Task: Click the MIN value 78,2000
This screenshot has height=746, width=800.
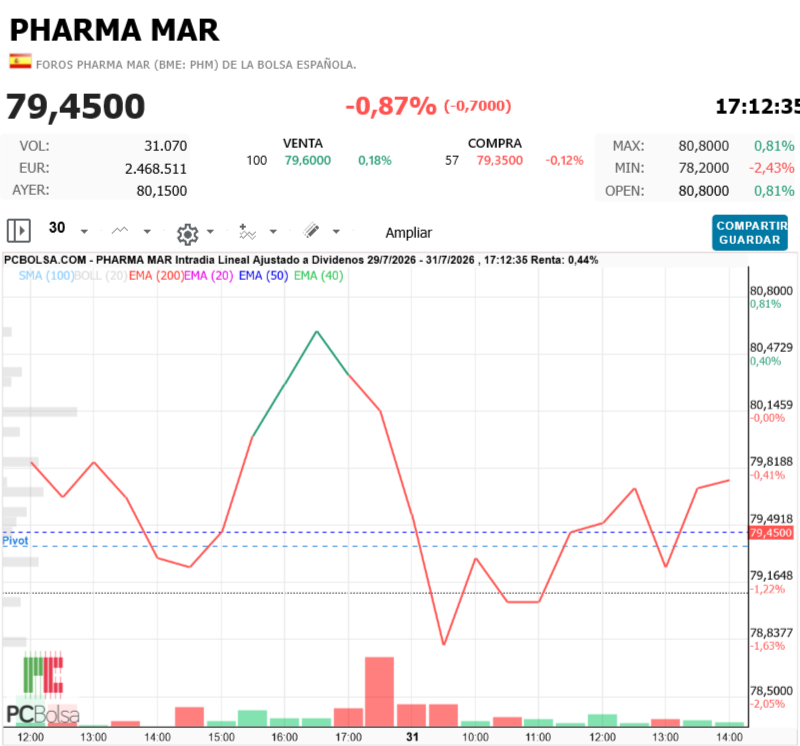Action: click(704, 168)
